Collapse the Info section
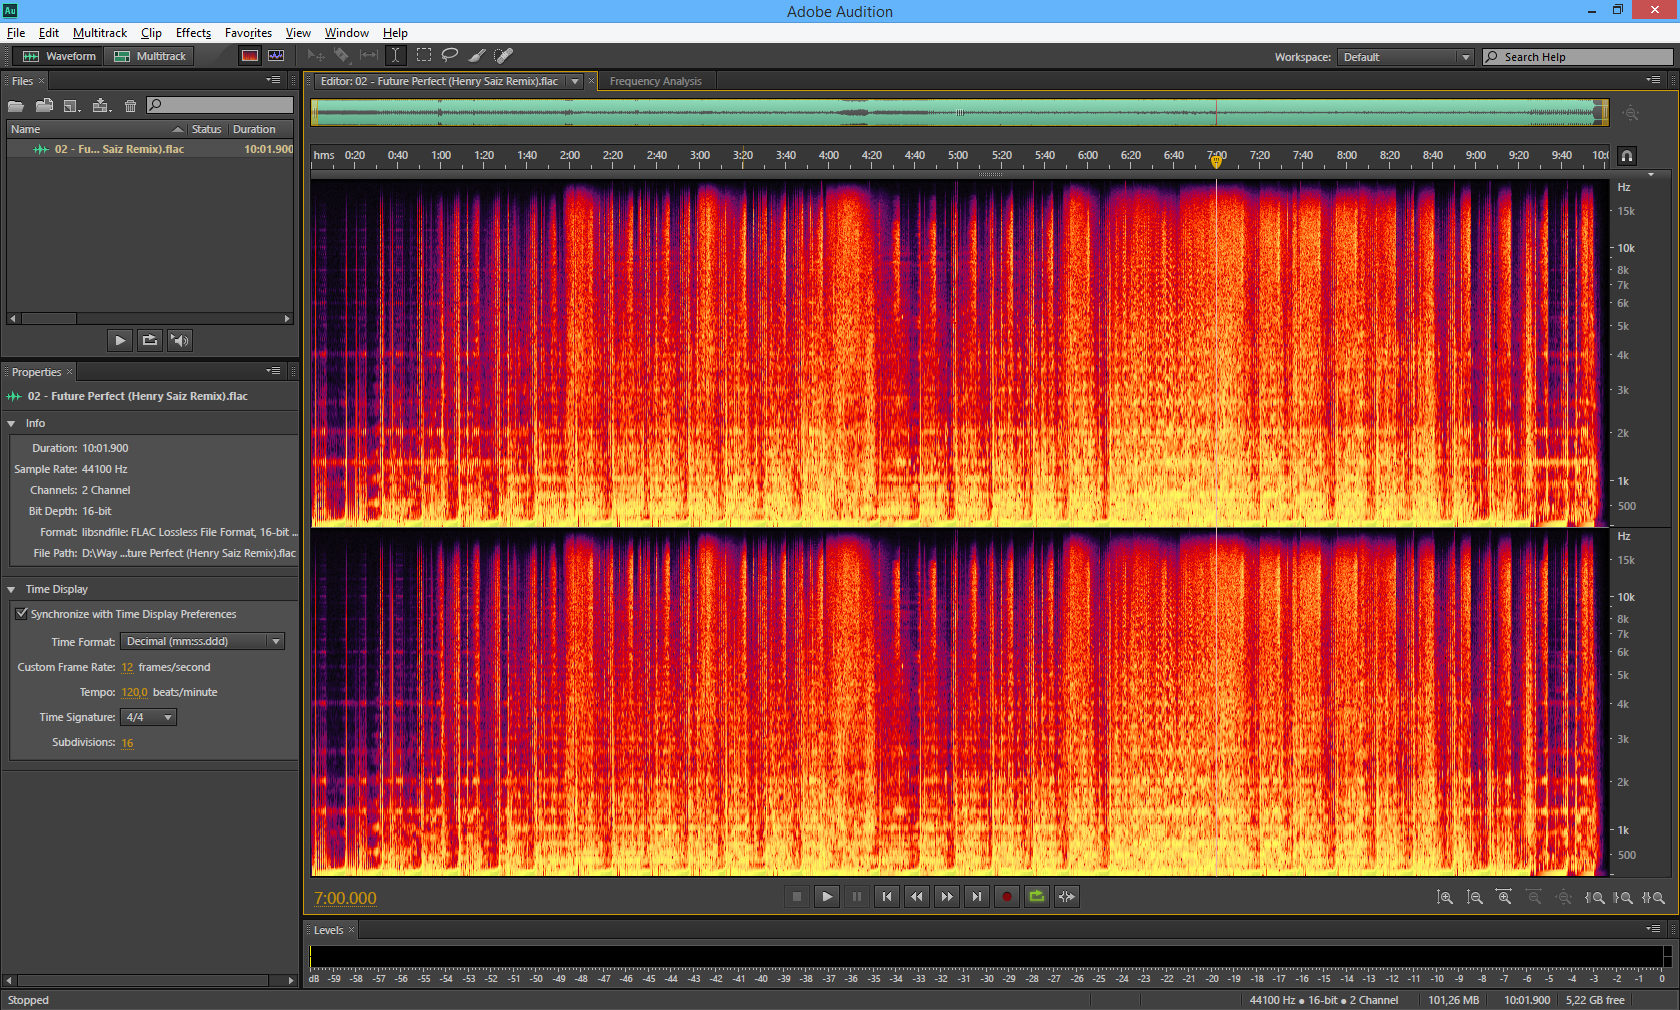This screenshot has height=1010, width=1680. click(x=11, y=423)
